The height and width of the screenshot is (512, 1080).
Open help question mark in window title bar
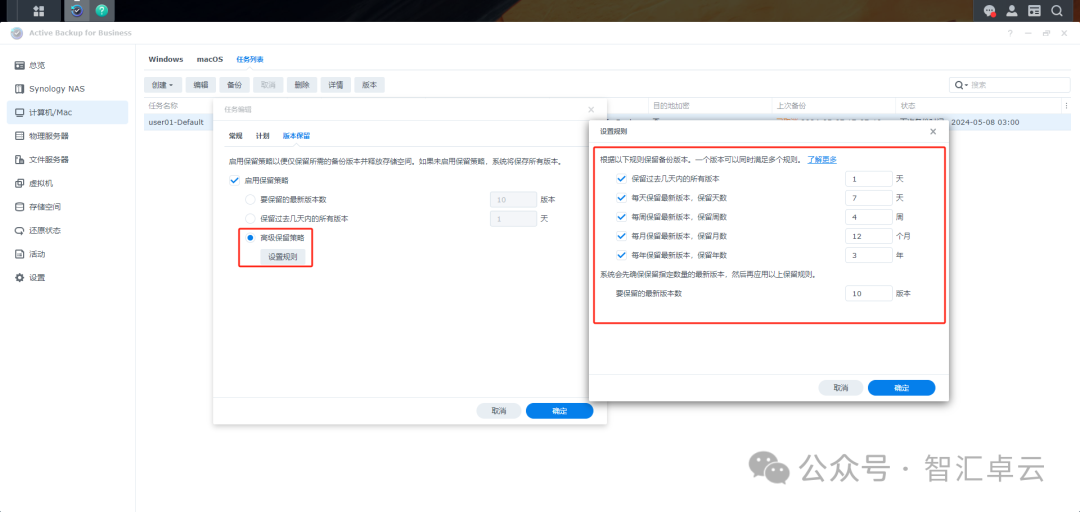tap(1010, 33)
